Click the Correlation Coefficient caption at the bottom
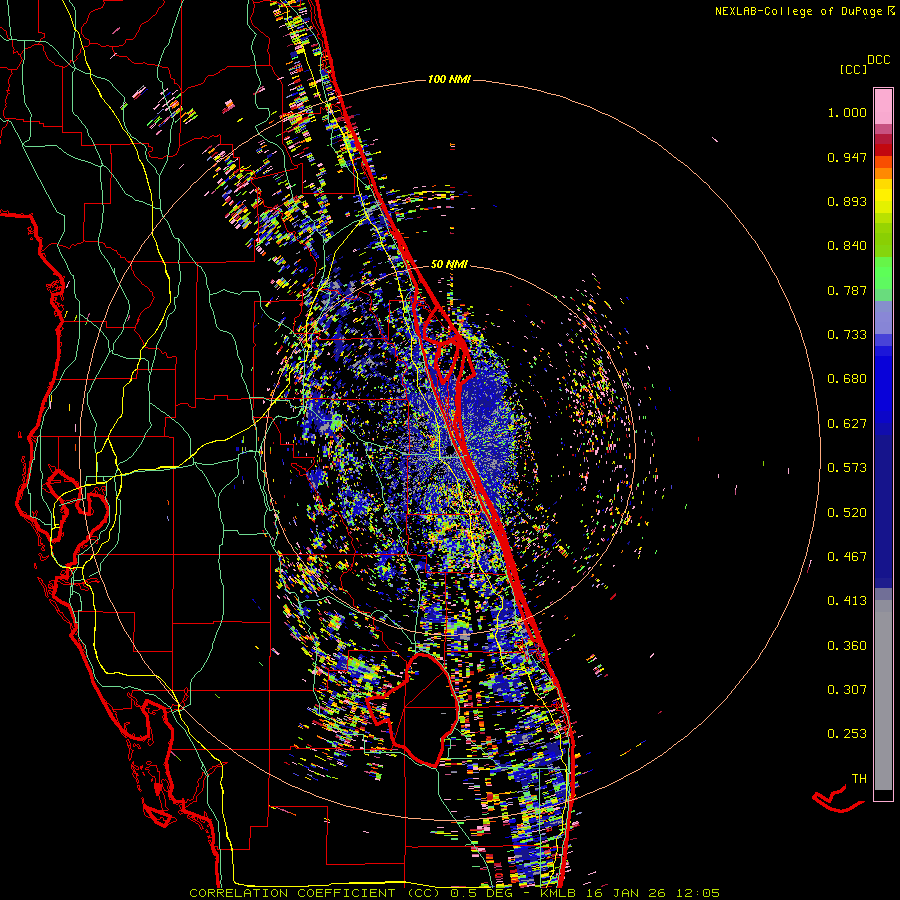 (x=454, y=893)
